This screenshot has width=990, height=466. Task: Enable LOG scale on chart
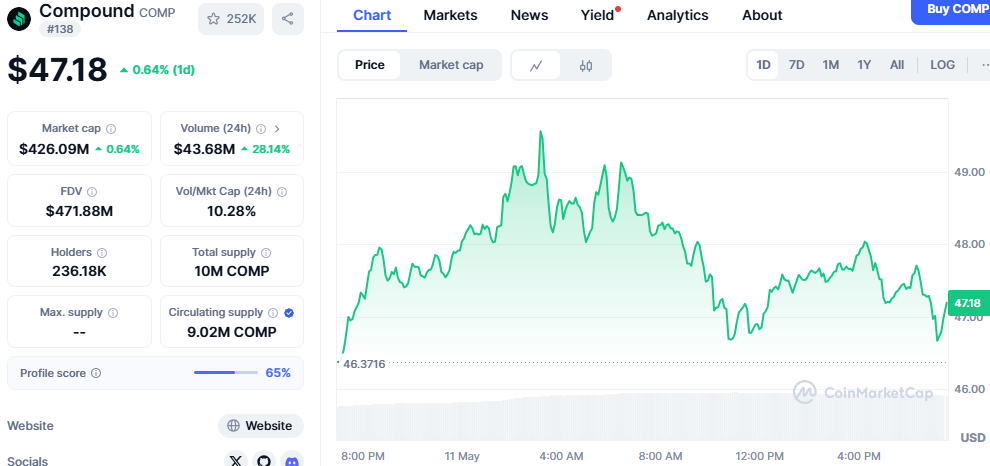tap(942, 65)
